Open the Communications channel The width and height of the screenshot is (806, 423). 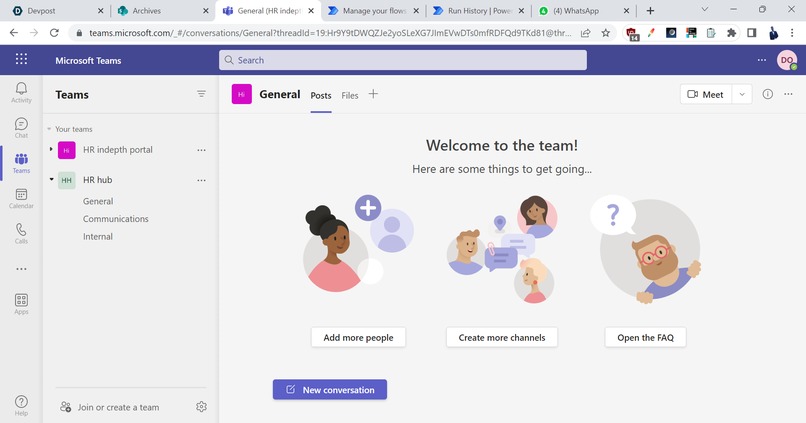point(116,219)
